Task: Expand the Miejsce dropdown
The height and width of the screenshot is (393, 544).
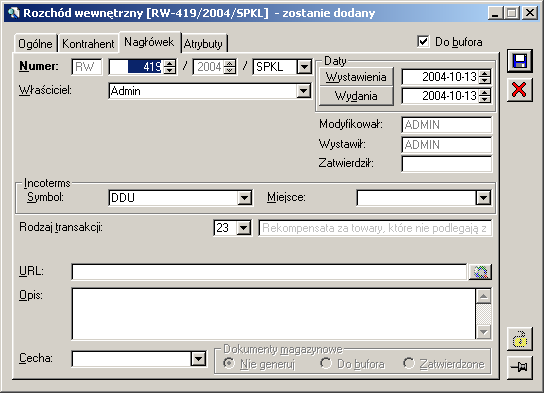Action: (x=483, y=198)
